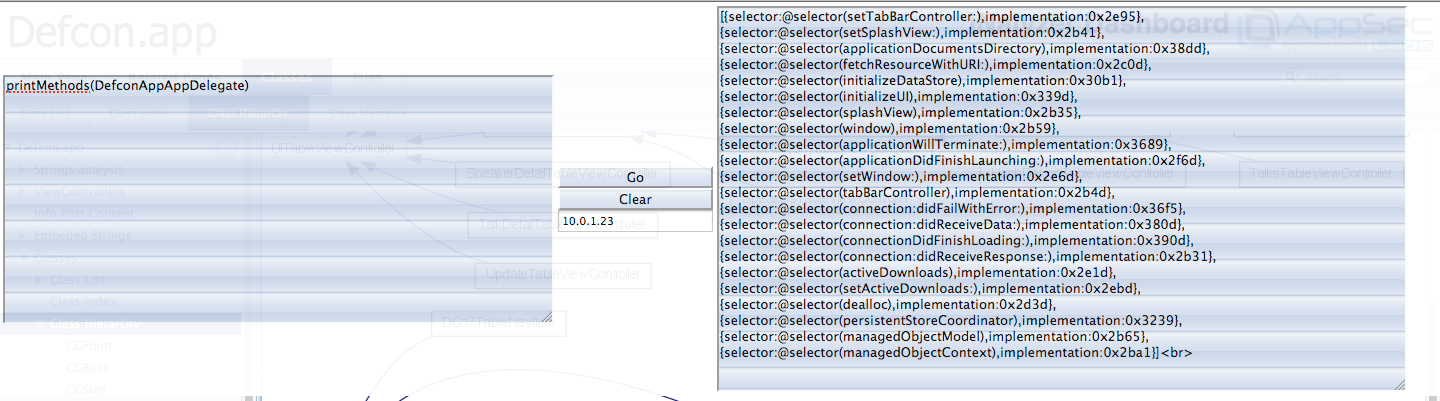Click the 10.0.1.23 IP address field
1440x401 pixels.
[x=634, y=221]
